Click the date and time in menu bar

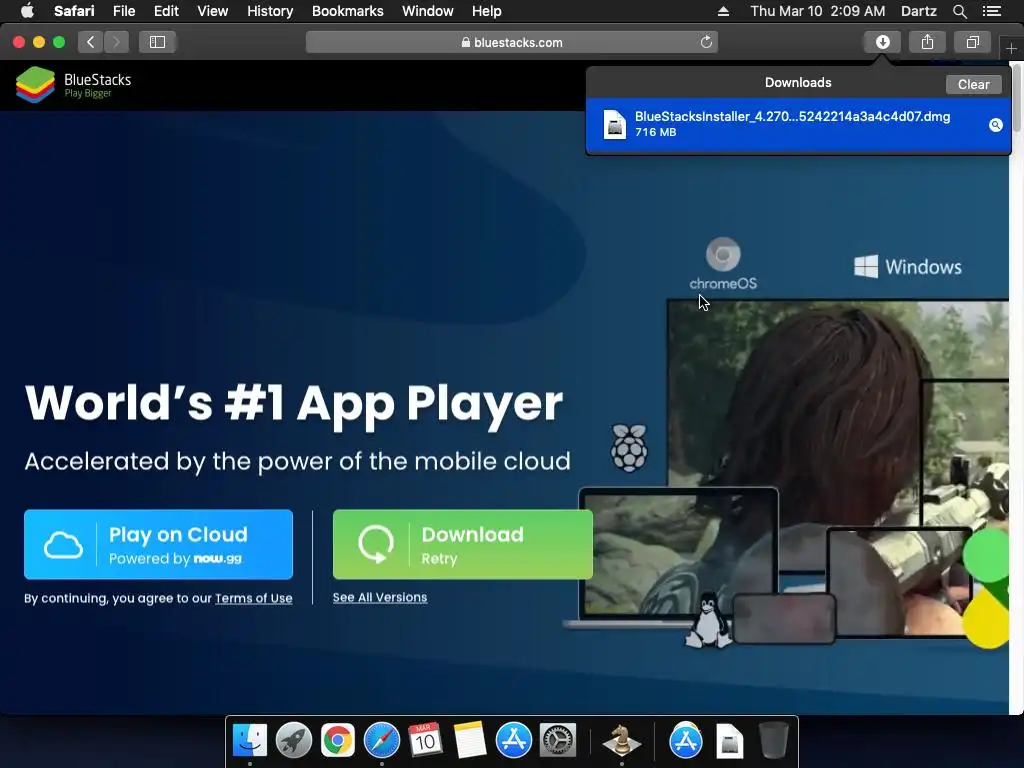[818, 11]
